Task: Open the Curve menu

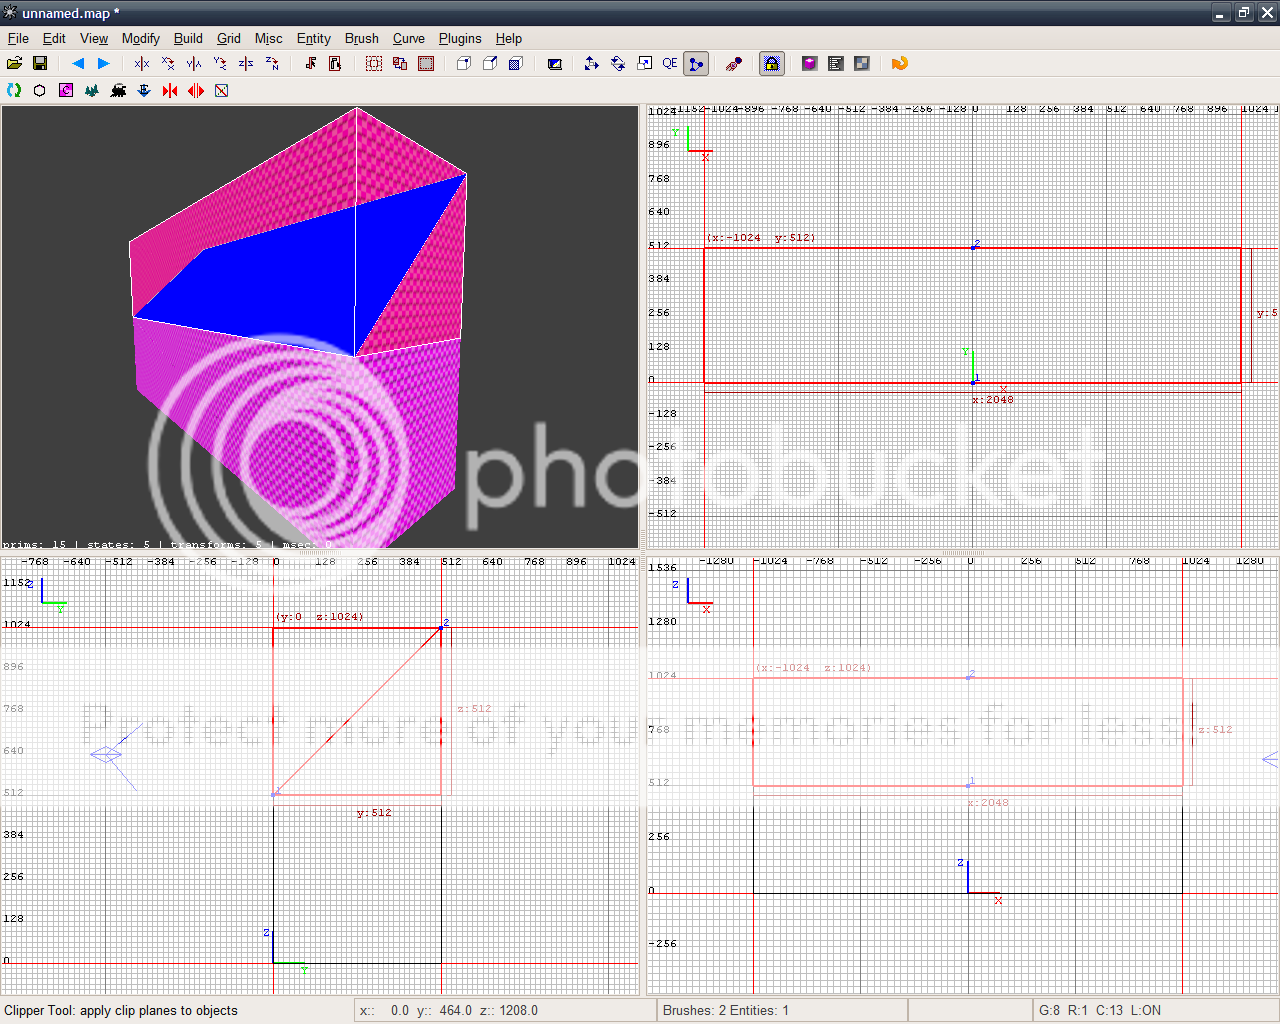Action: [408, 38]
